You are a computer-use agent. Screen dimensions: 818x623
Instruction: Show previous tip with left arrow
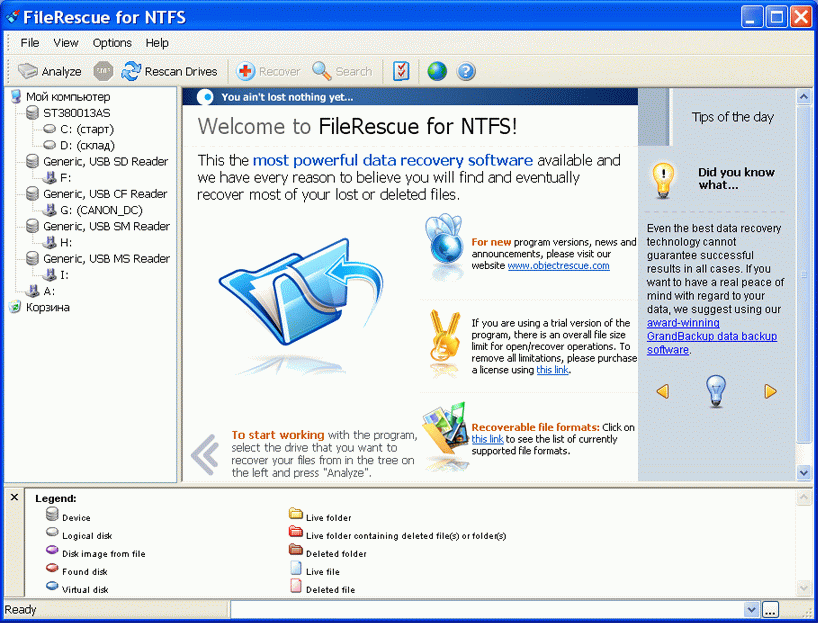pyautogui.click(x=663, y=391)
